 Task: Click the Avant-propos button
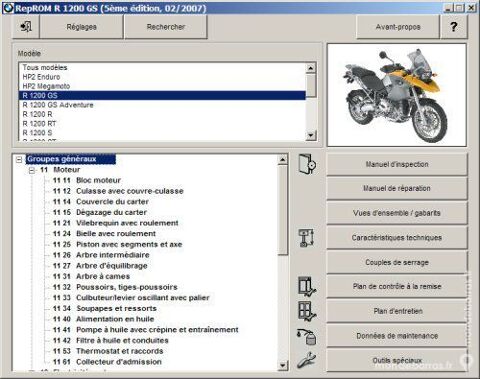398,27
